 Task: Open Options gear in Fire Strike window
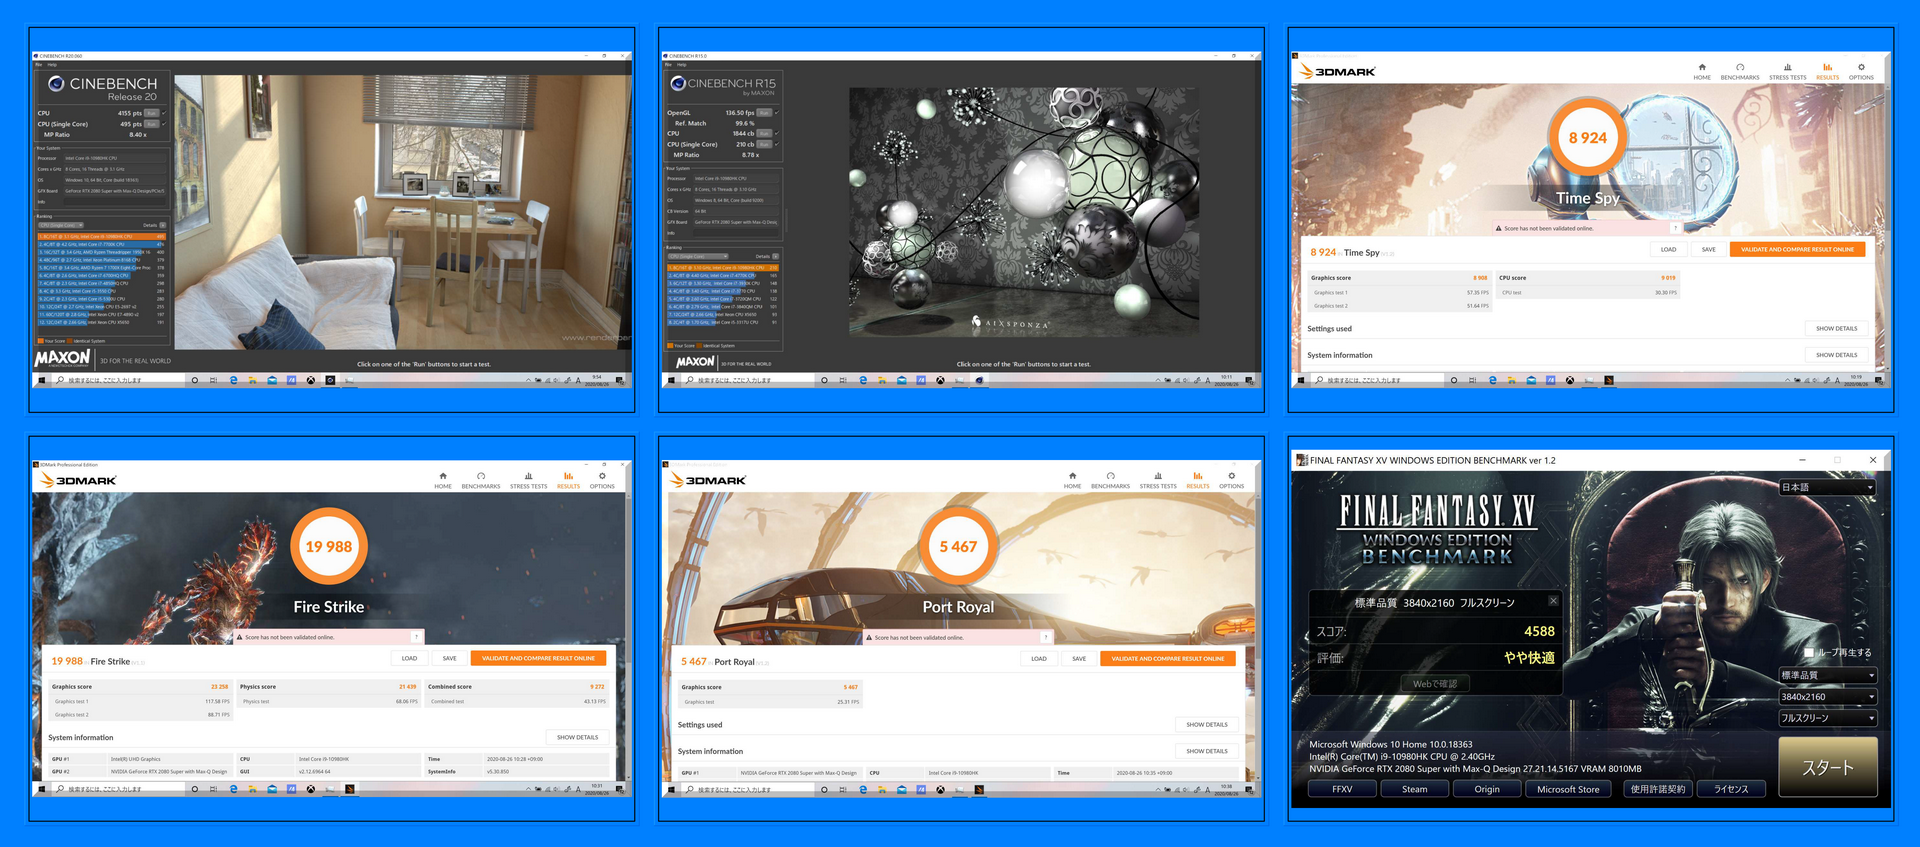point(602,477)
